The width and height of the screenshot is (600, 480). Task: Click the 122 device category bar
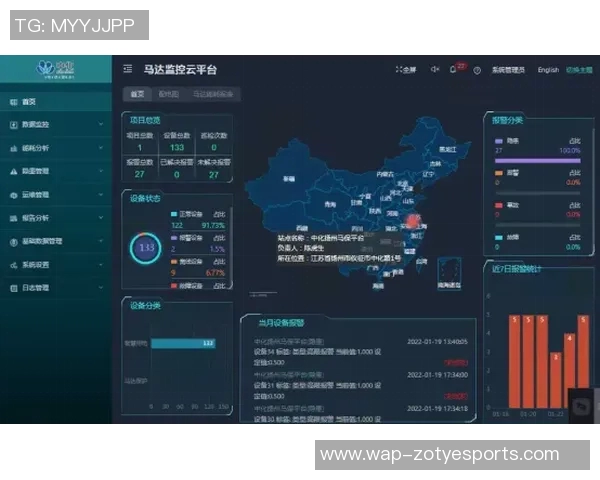pos(183,343)
